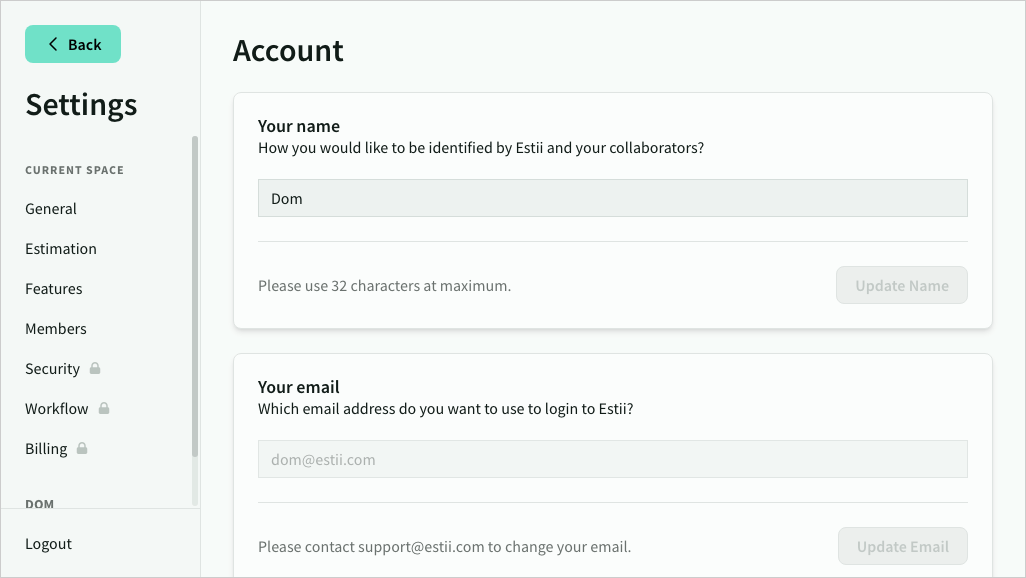Click the Settings heading in the sidebar
This screenshot has height=578, width=1026.
click(x=81, y=104)
